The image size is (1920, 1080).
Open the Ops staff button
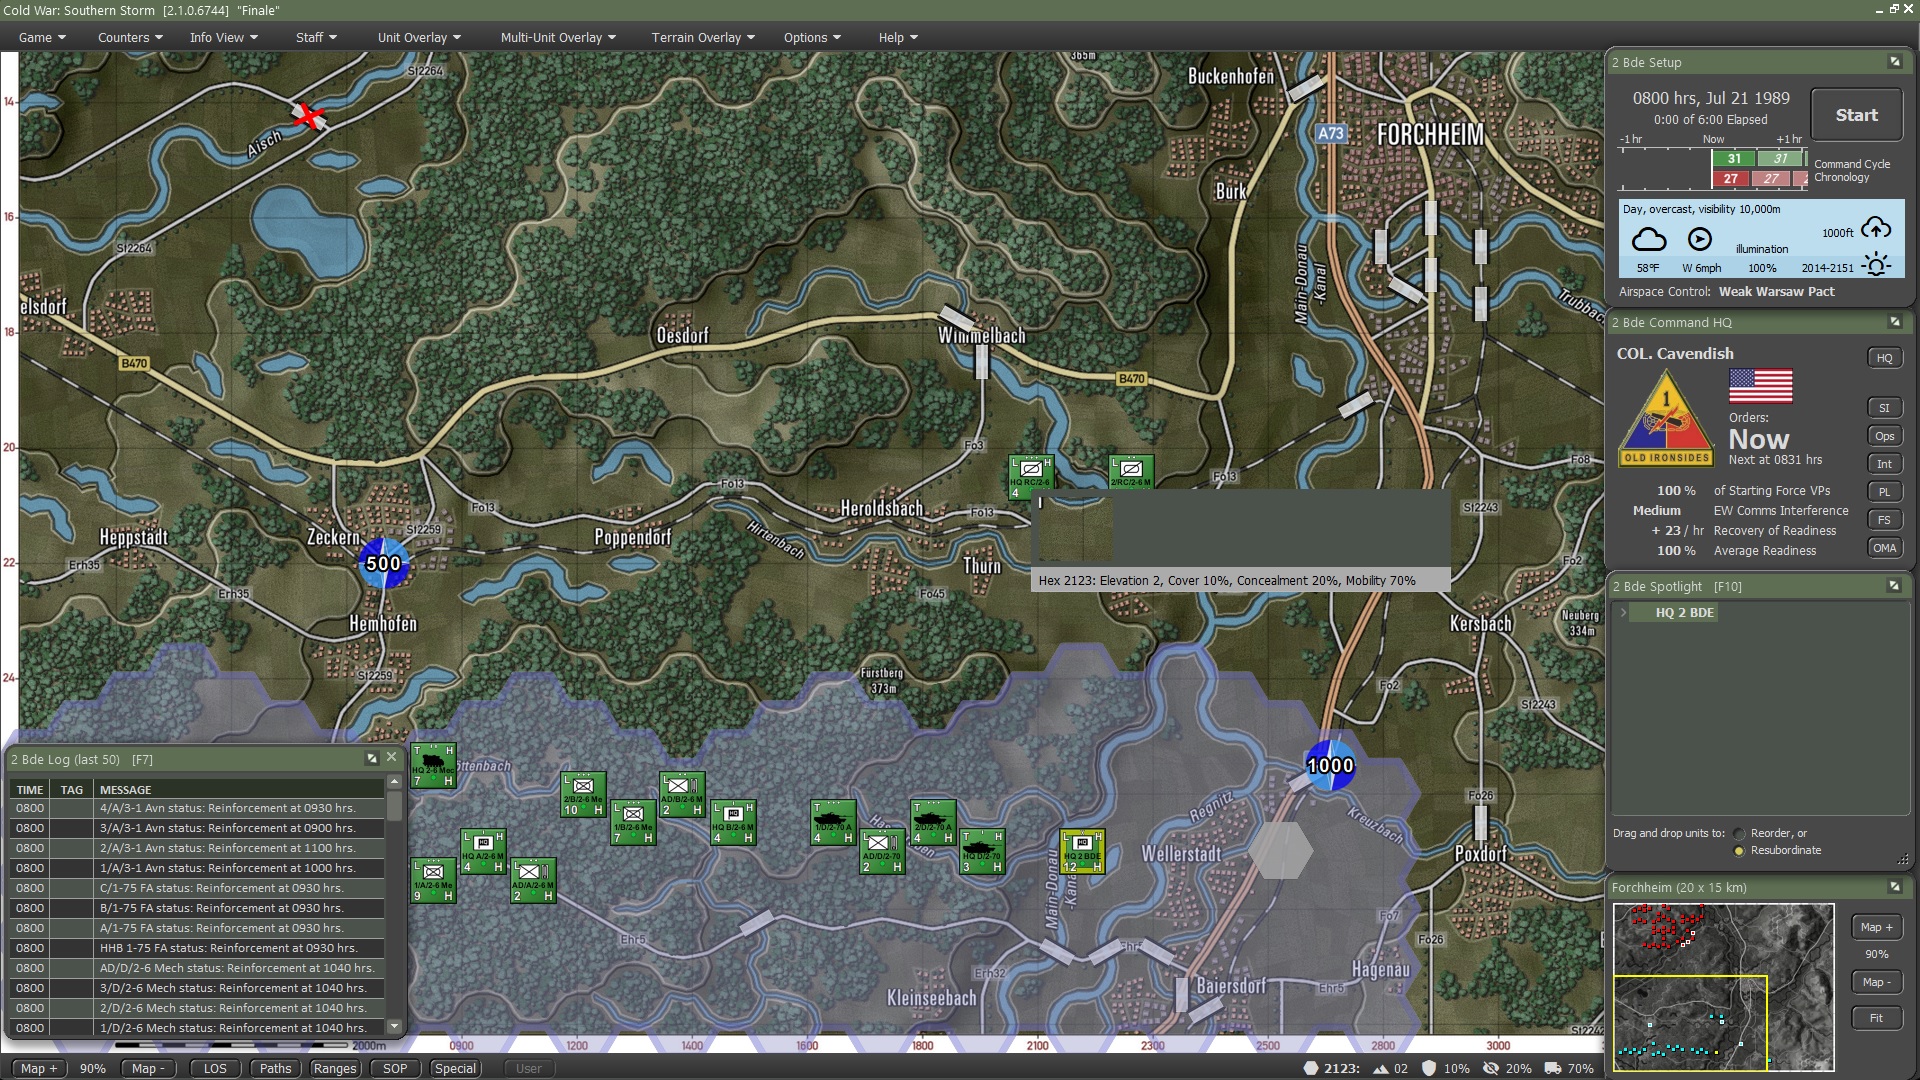(1884, 436)
